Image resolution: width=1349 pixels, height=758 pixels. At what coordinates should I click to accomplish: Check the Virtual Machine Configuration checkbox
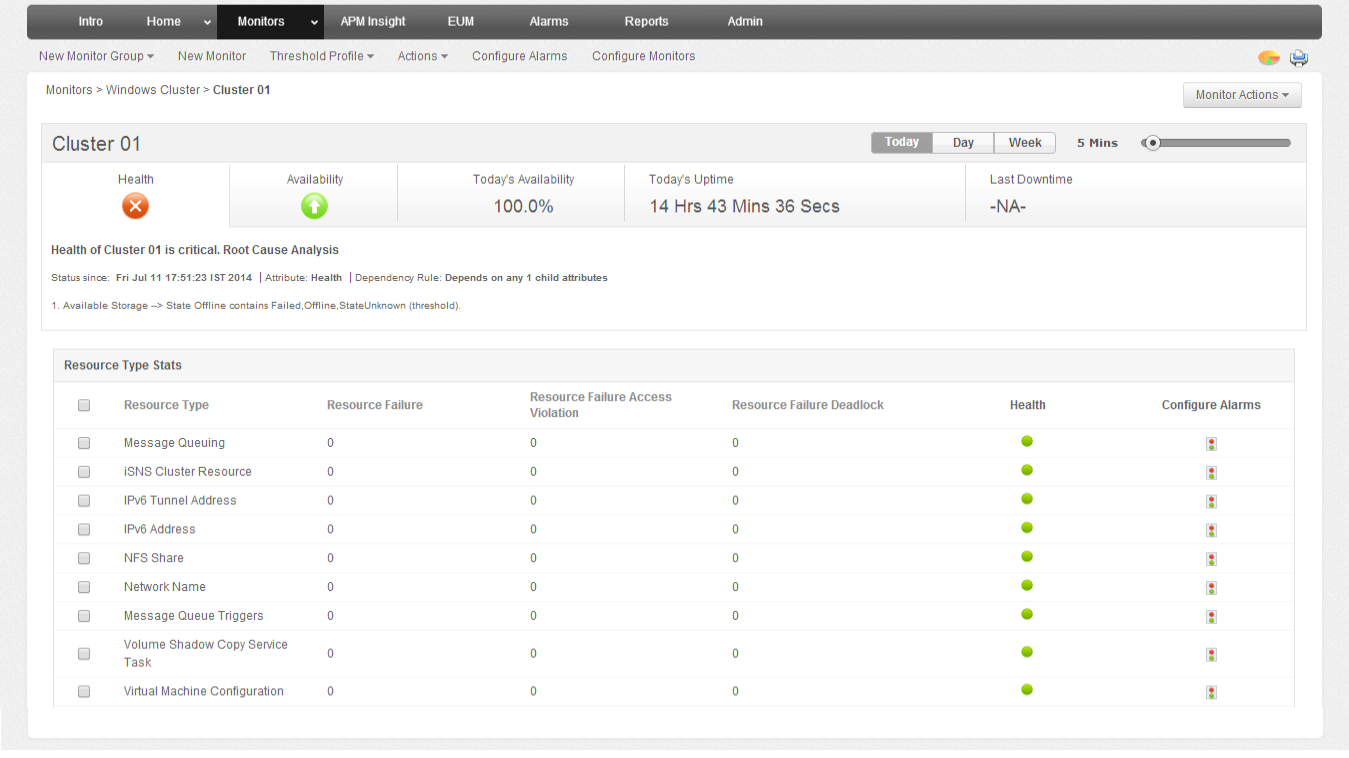tap(84, 692)
